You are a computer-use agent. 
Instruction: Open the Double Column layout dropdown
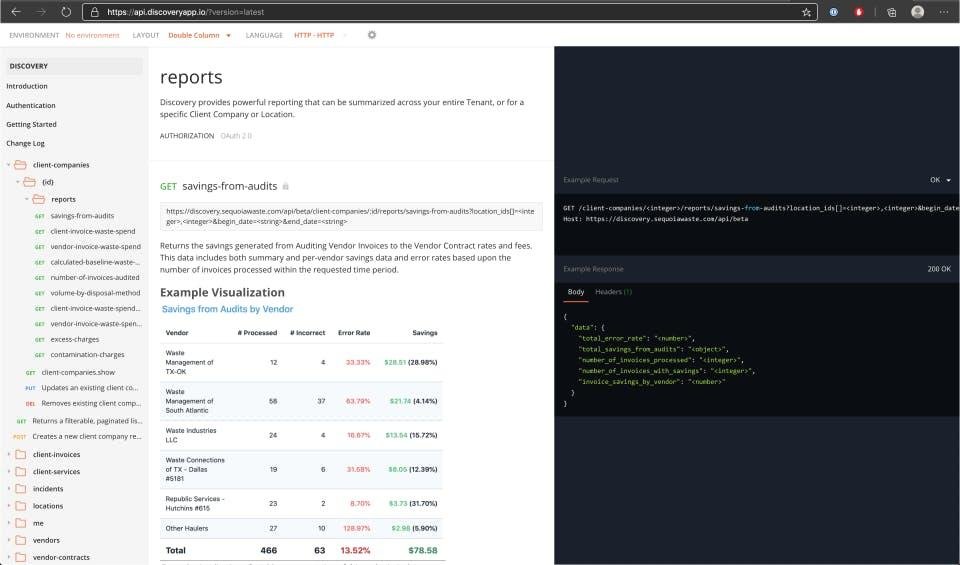[x=200, y=36]
